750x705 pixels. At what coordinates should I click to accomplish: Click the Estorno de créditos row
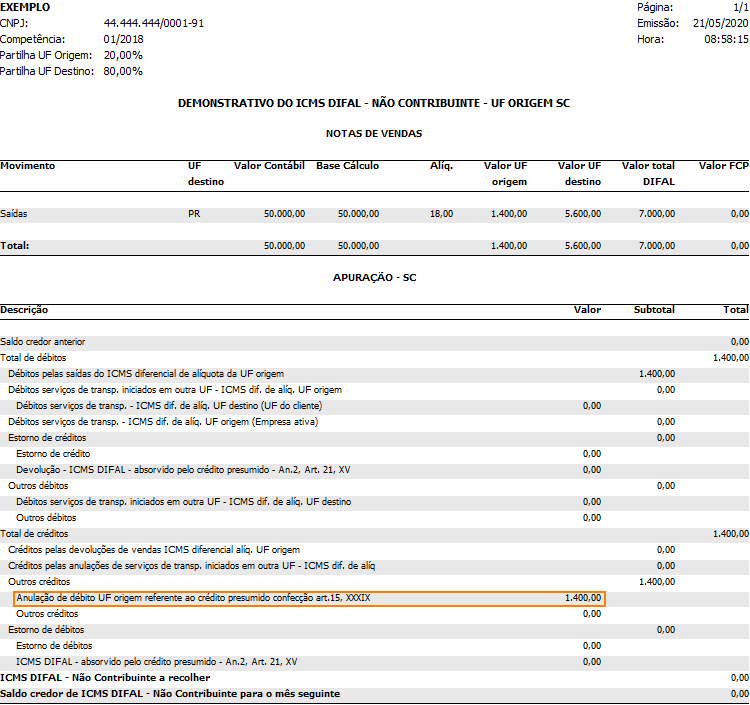(375, 438)
